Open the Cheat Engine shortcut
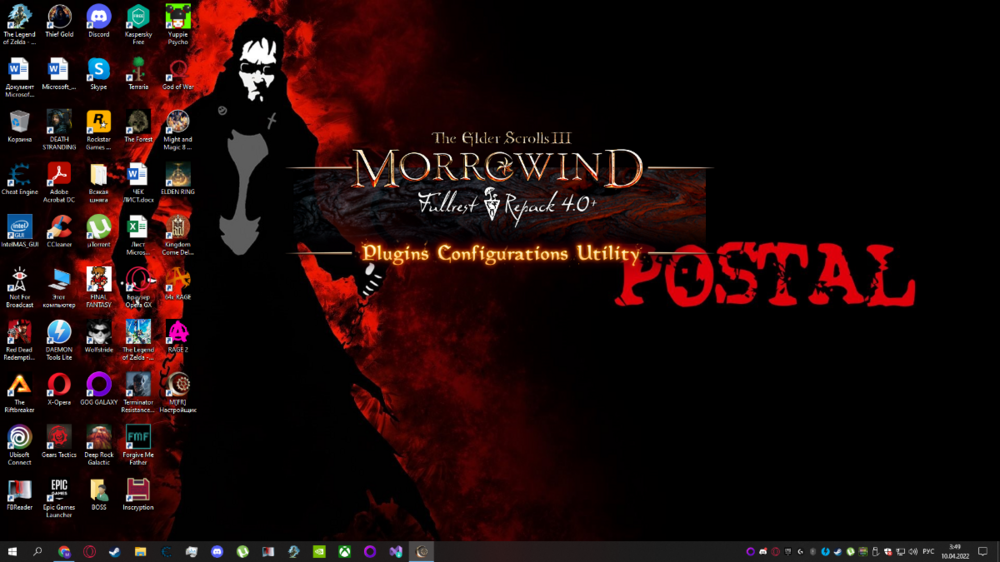 (x=19, y=176)
